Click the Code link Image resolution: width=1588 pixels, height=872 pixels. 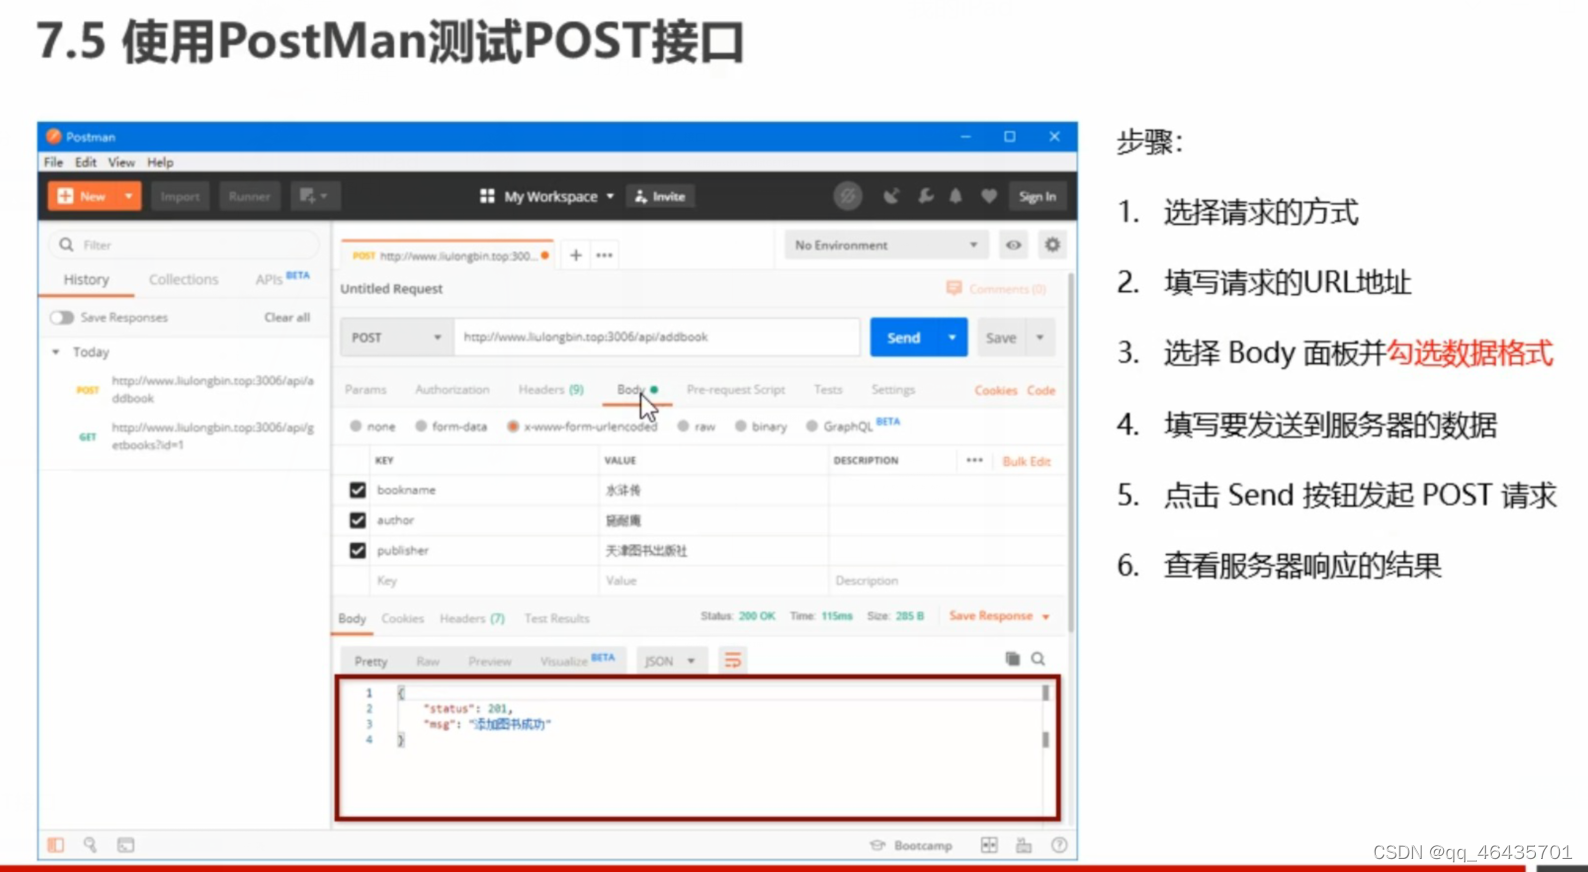coord(1041,391)
